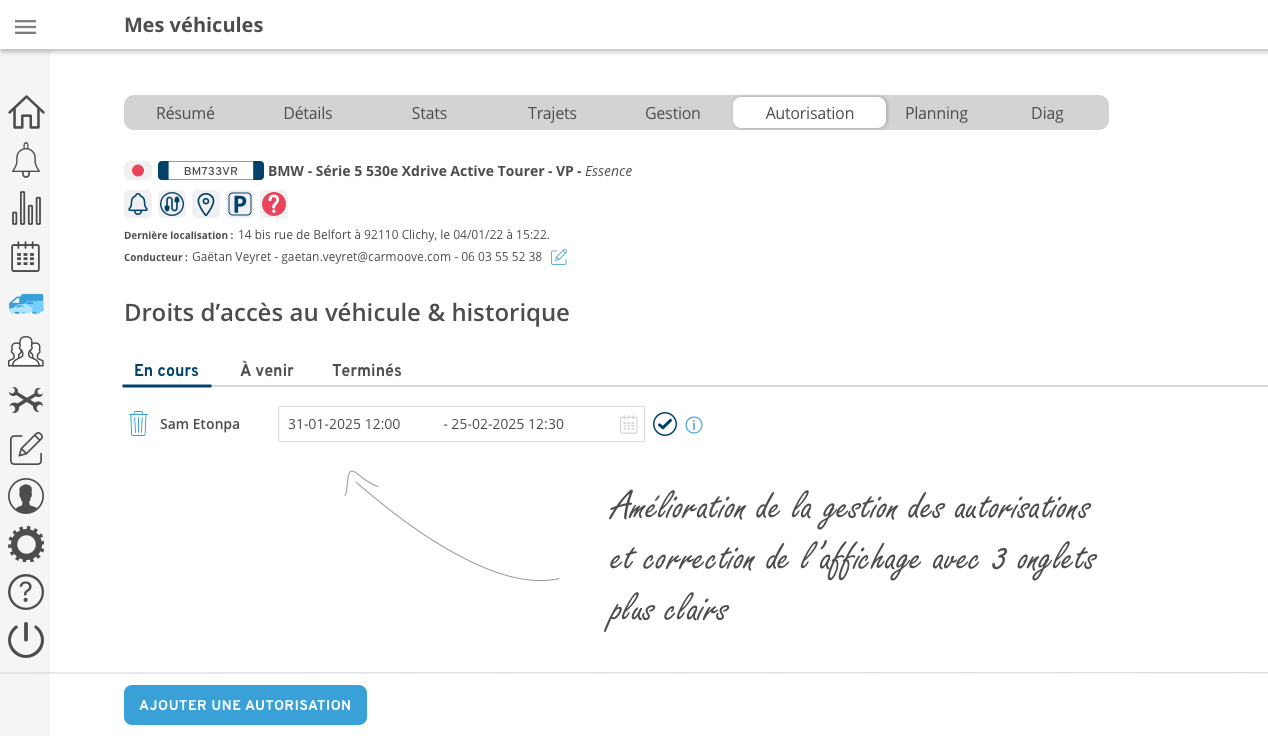The width and height of the screenshot is (1268, 736).
Task: Open statistics bar chart icon in sidebar
Action: 26,208
